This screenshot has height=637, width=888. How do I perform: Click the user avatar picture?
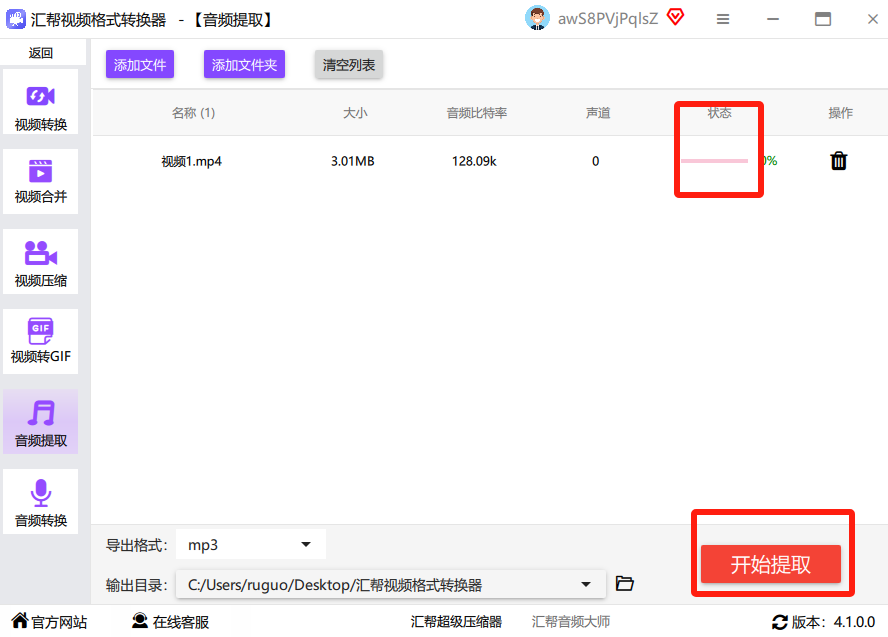(537, 18)
